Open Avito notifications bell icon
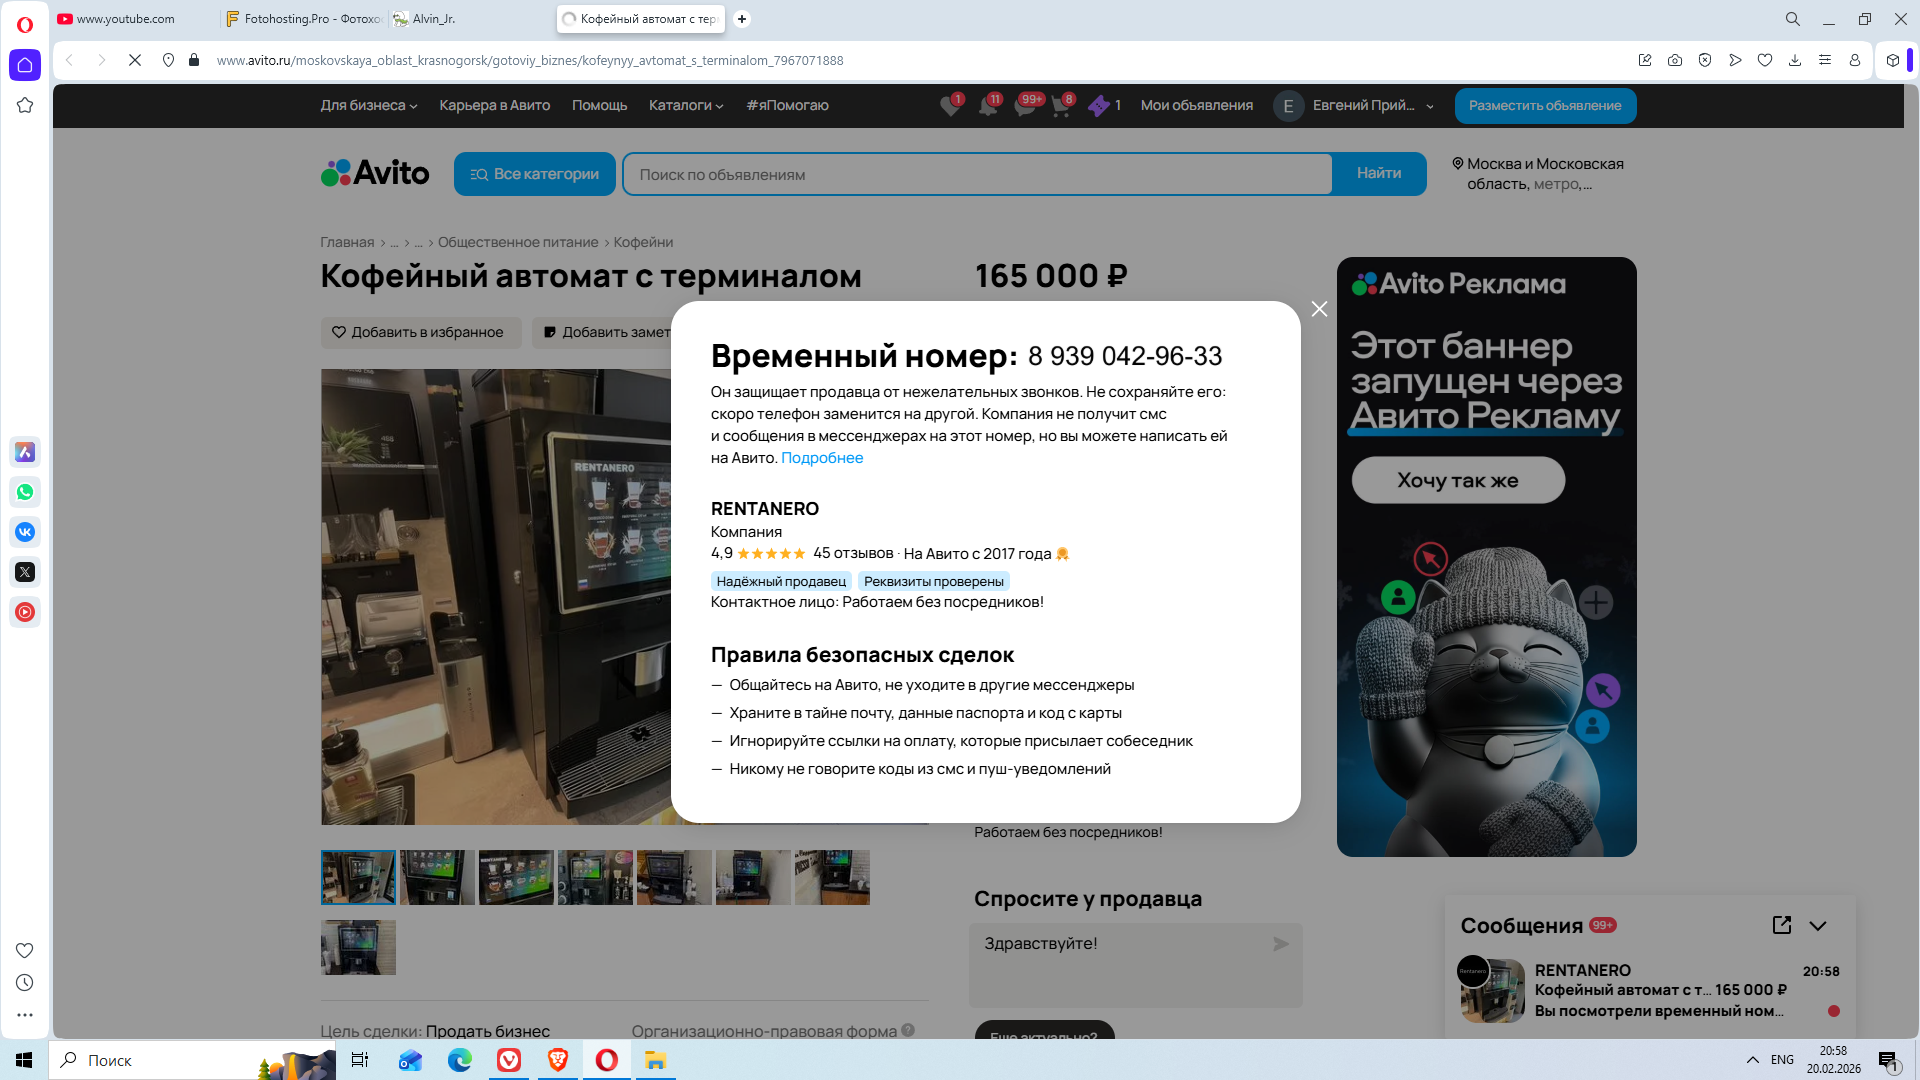1920x1080 pixels. tap(987, 106)
